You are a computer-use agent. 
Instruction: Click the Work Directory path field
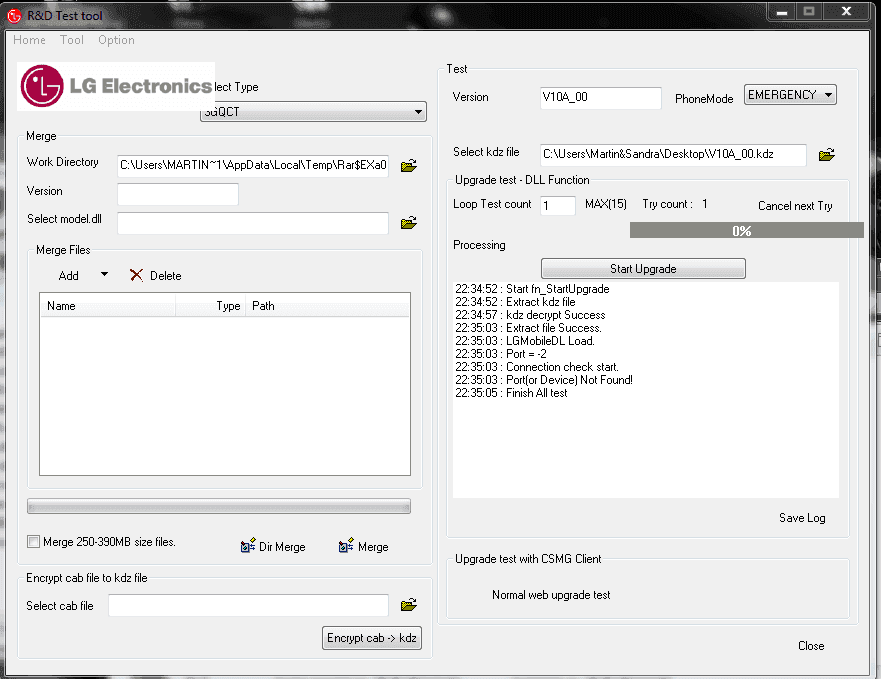[x=253, y=165]
